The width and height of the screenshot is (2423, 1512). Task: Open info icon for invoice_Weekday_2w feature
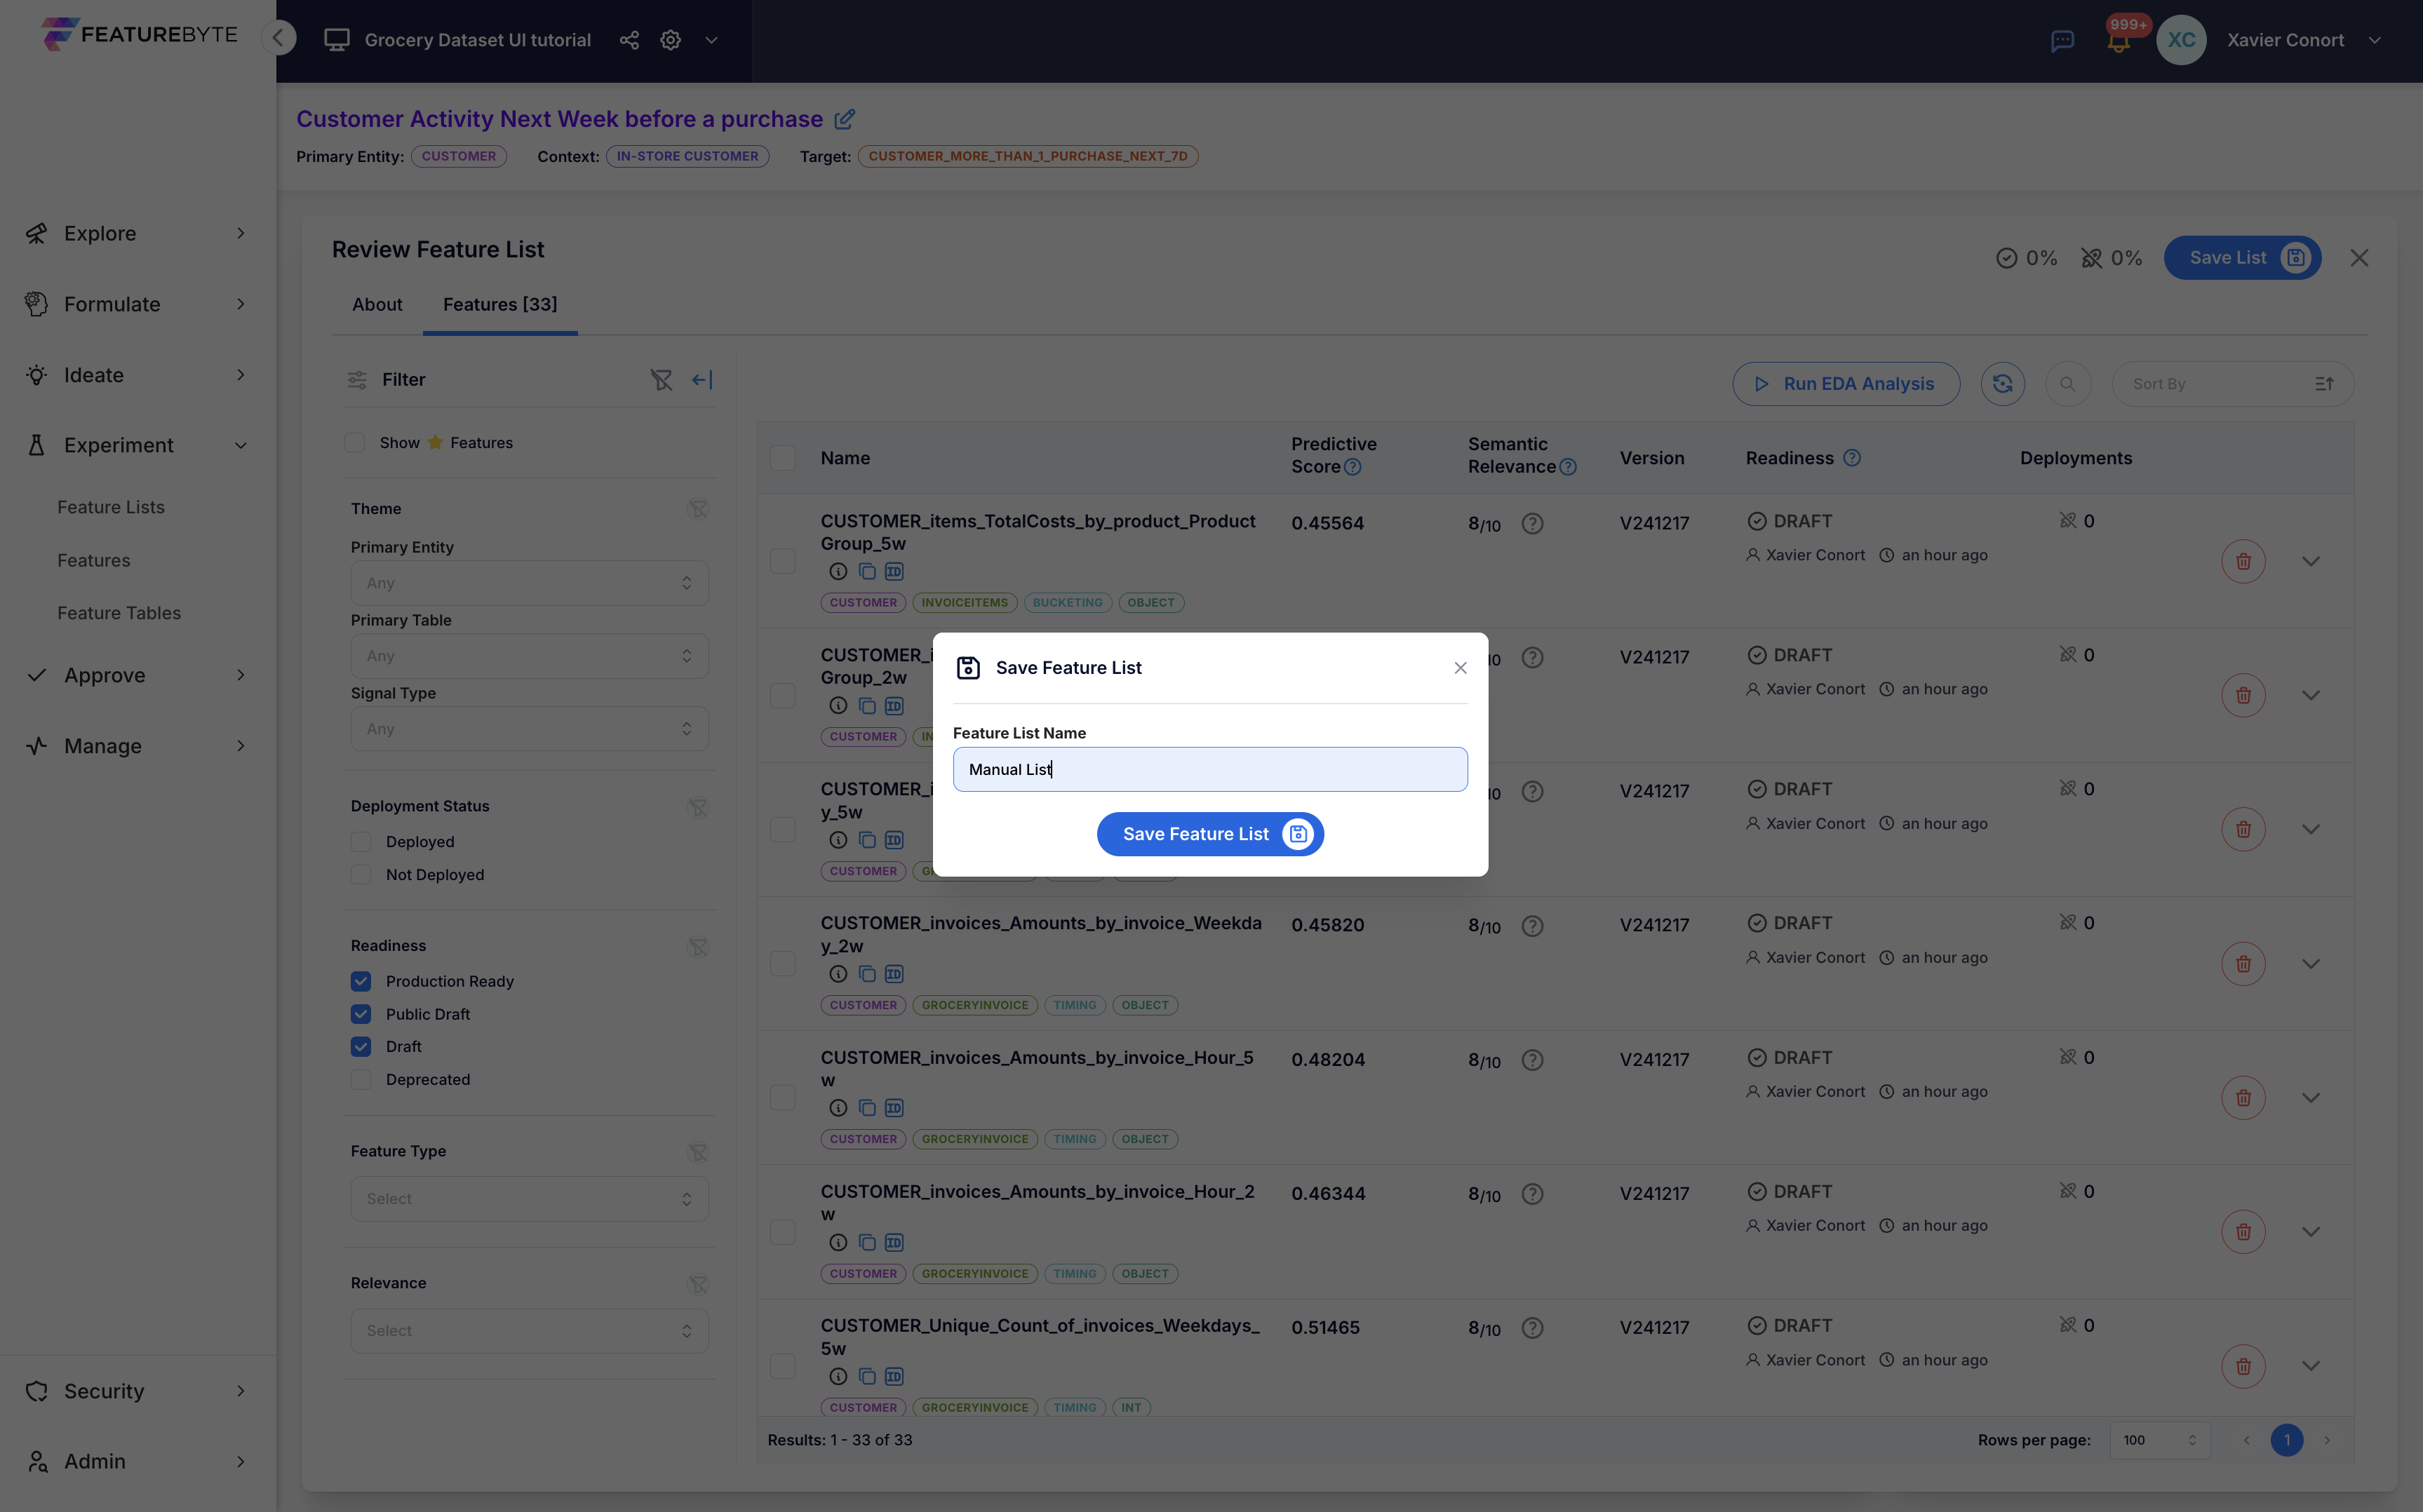pos(838,974)
